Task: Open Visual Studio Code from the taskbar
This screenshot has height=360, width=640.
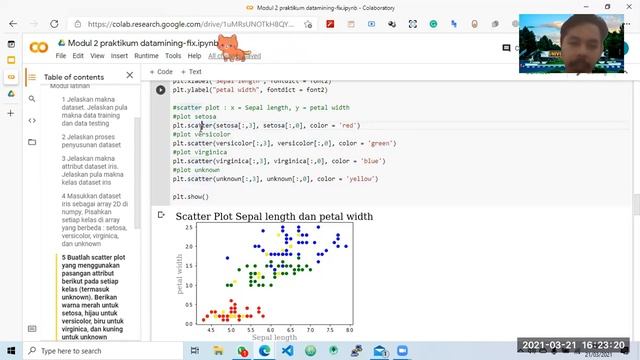Action: click(287, 351)
